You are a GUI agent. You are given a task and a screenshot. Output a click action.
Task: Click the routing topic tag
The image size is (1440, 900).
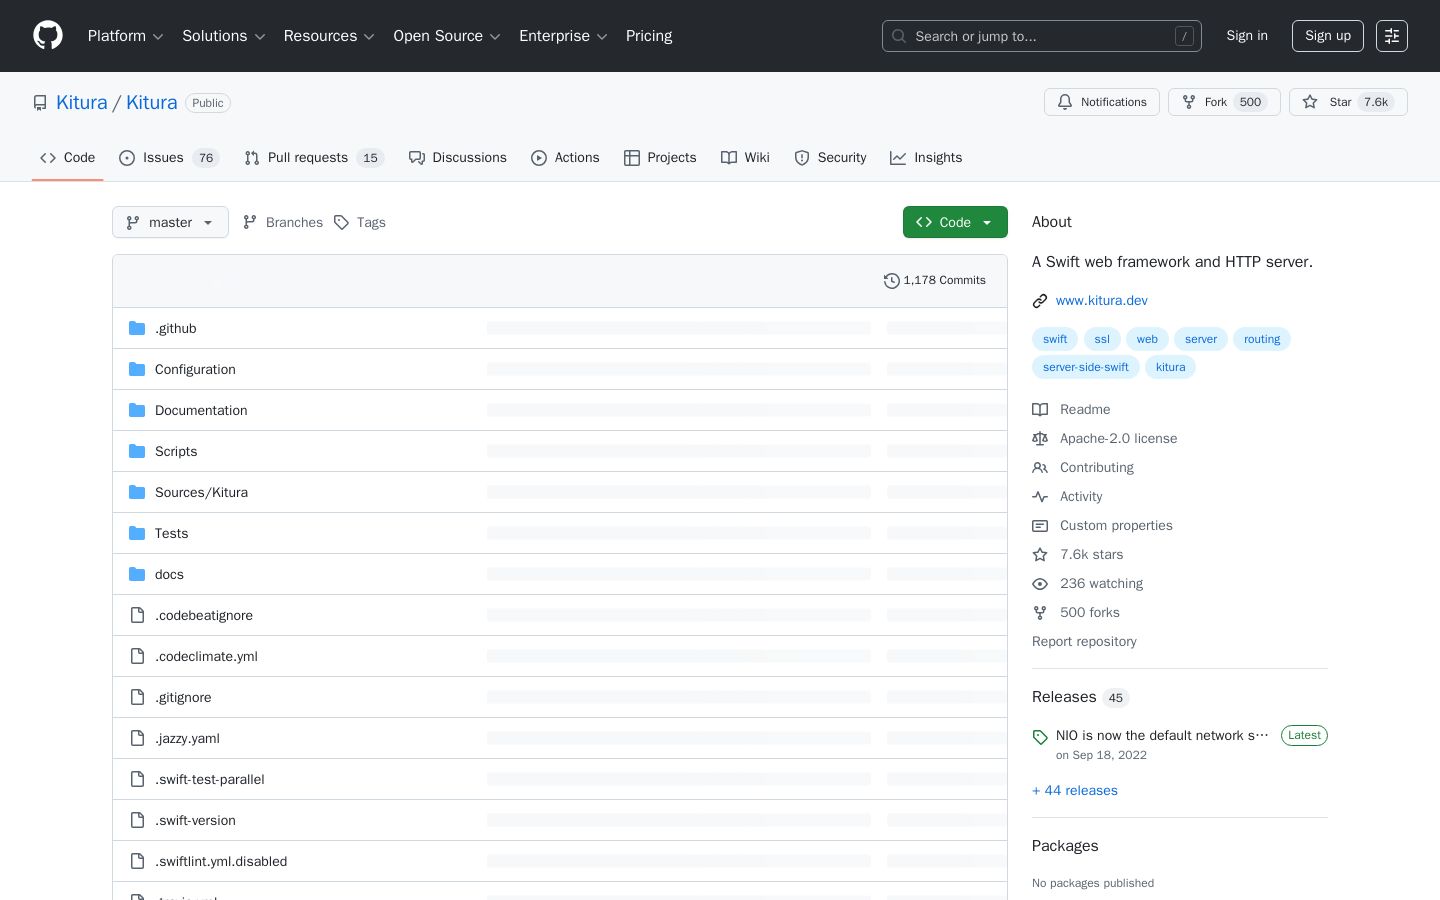(x=1262, y=339)
